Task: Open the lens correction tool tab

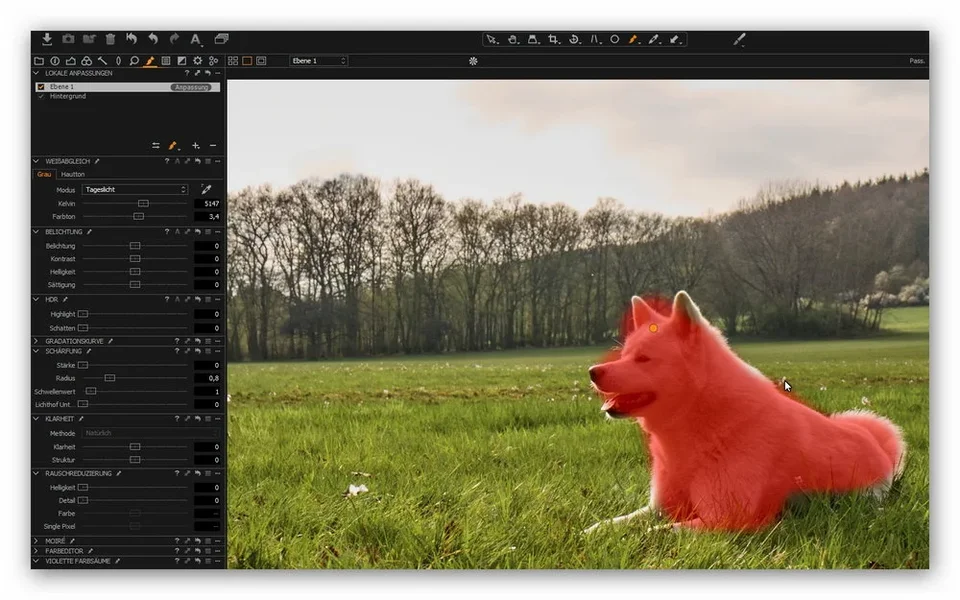Action: tap(118, 61)
